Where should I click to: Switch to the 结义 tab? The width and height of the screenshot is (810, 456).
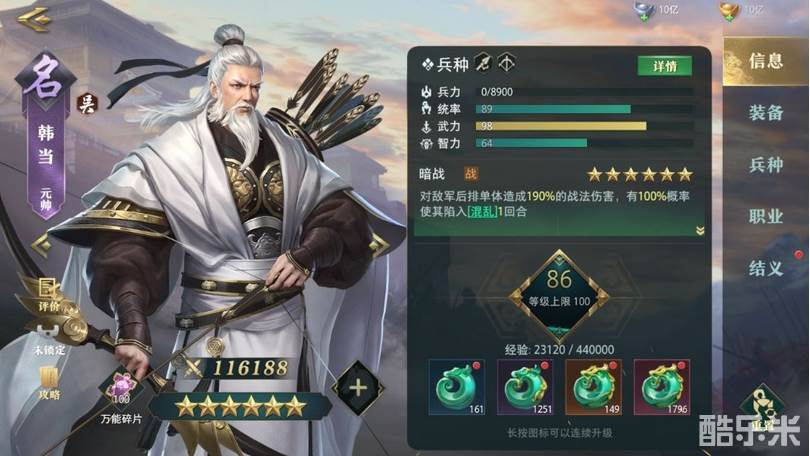point(766,268)
